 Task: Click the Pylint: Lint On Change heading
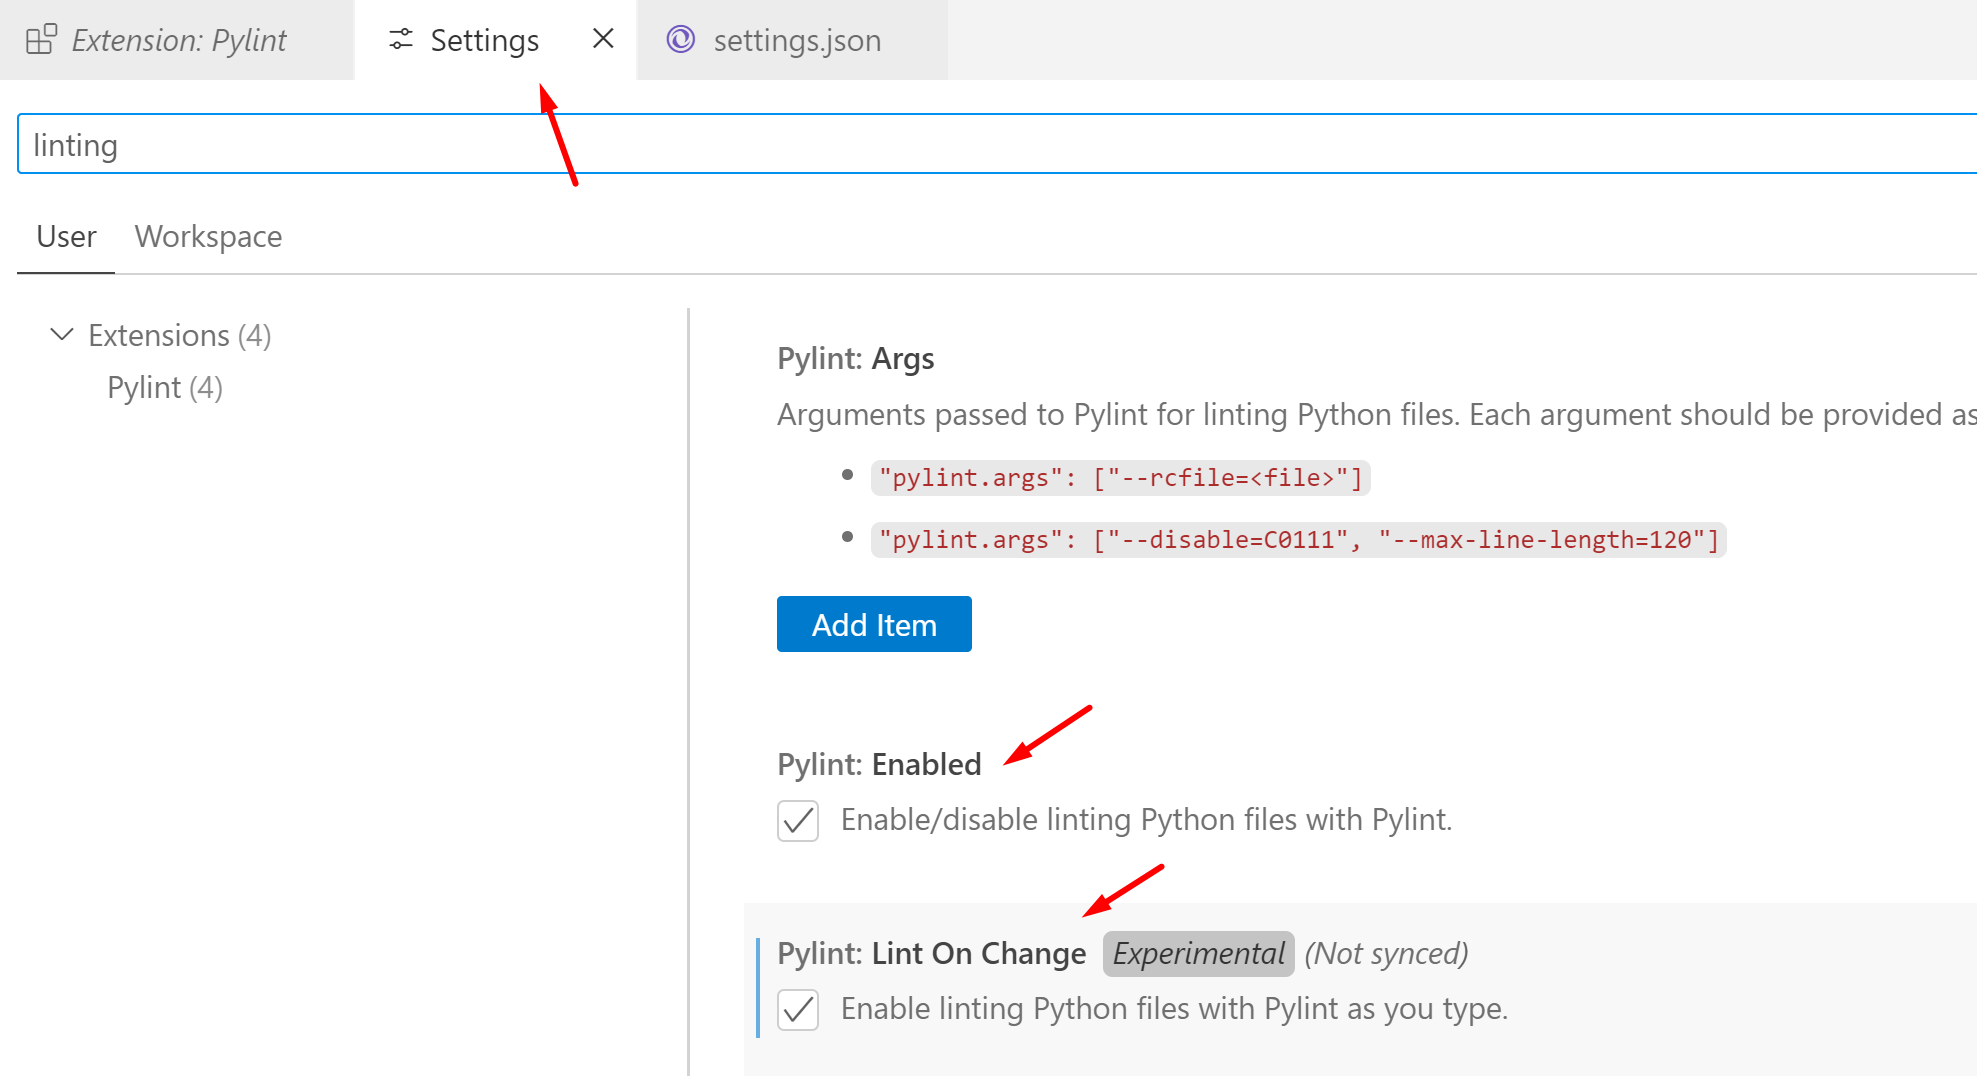point(931,954)
